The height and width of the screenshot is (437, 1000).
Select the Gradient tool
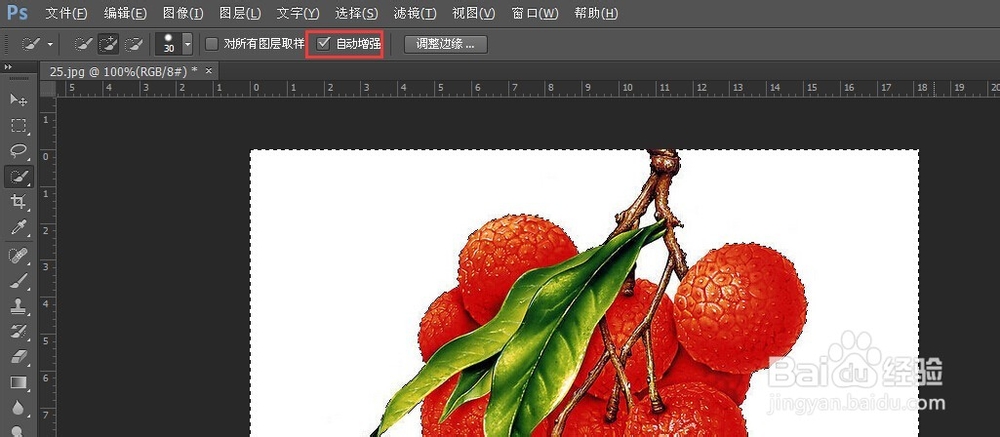tap(18, 382)
